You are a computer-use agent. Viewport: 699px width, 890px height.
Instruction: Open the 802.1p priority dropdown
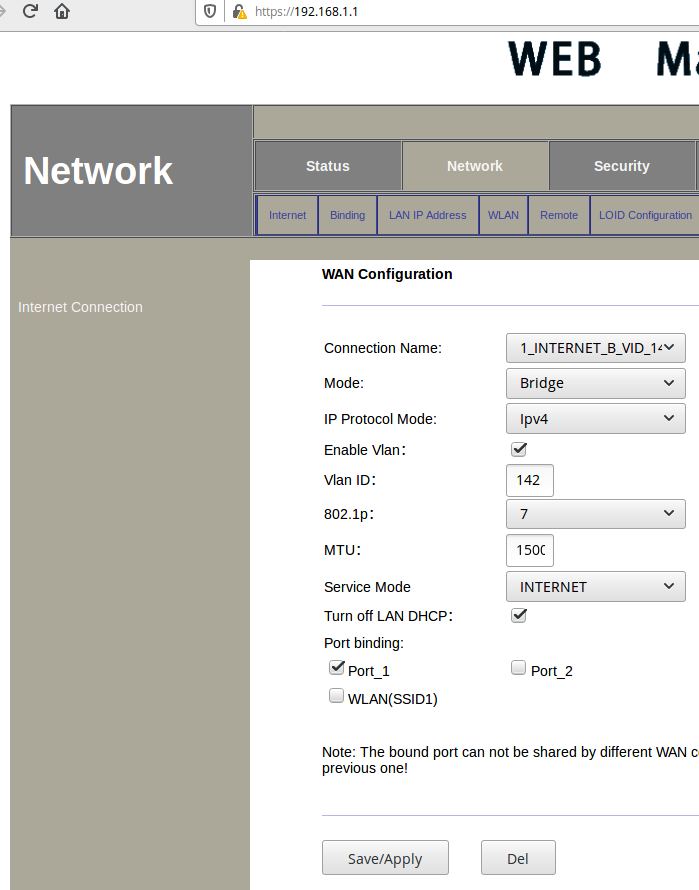pyautogui.click(x=596, y=514)
